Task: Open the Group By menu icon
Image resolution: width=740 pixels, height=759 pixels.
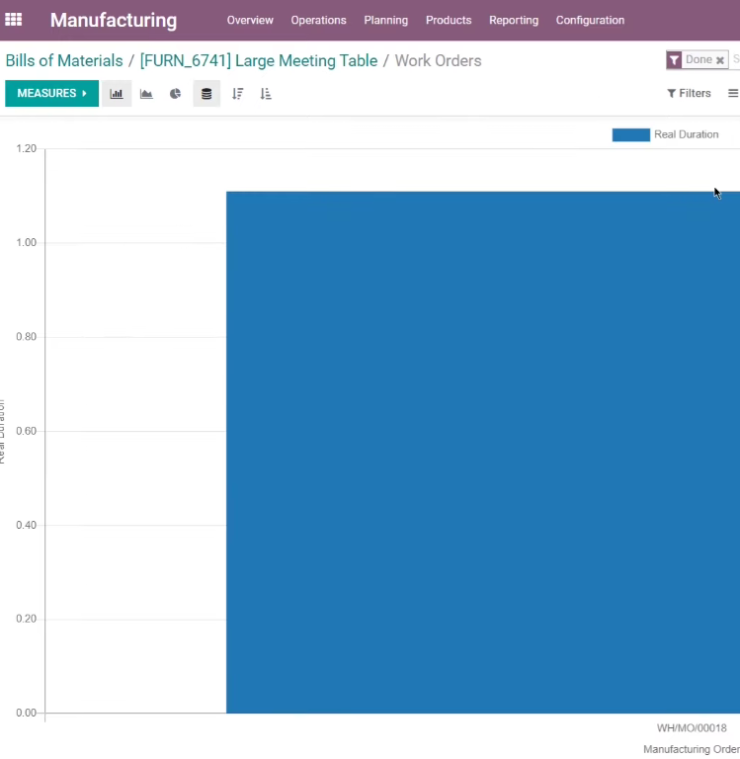Action: (733, 93)
